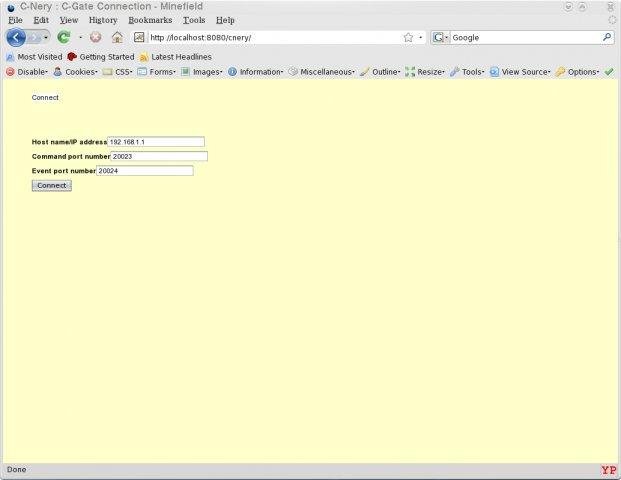Open the History menu
The height and width of the screenshot is (480, 621).
(x=103, y=20)
